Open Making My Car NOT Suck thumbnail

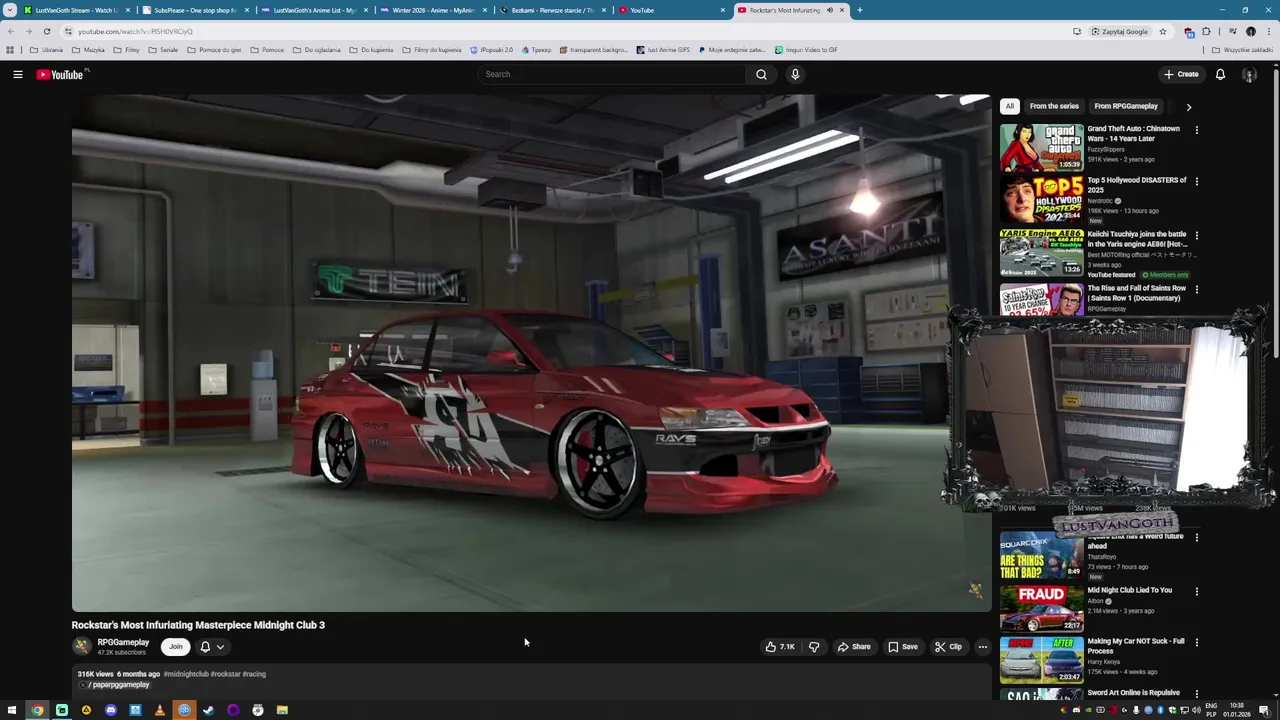(1041, 660)
